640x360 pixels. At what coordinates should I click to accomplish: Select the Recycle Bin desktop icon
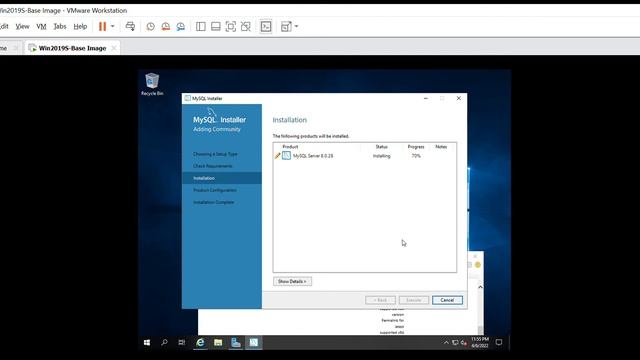(x=152, y=84)
